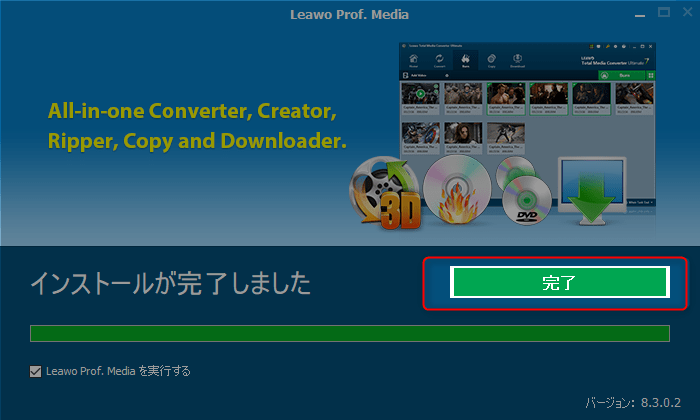
Task: Click the DVD discs icon
Action: coord(524,191)
